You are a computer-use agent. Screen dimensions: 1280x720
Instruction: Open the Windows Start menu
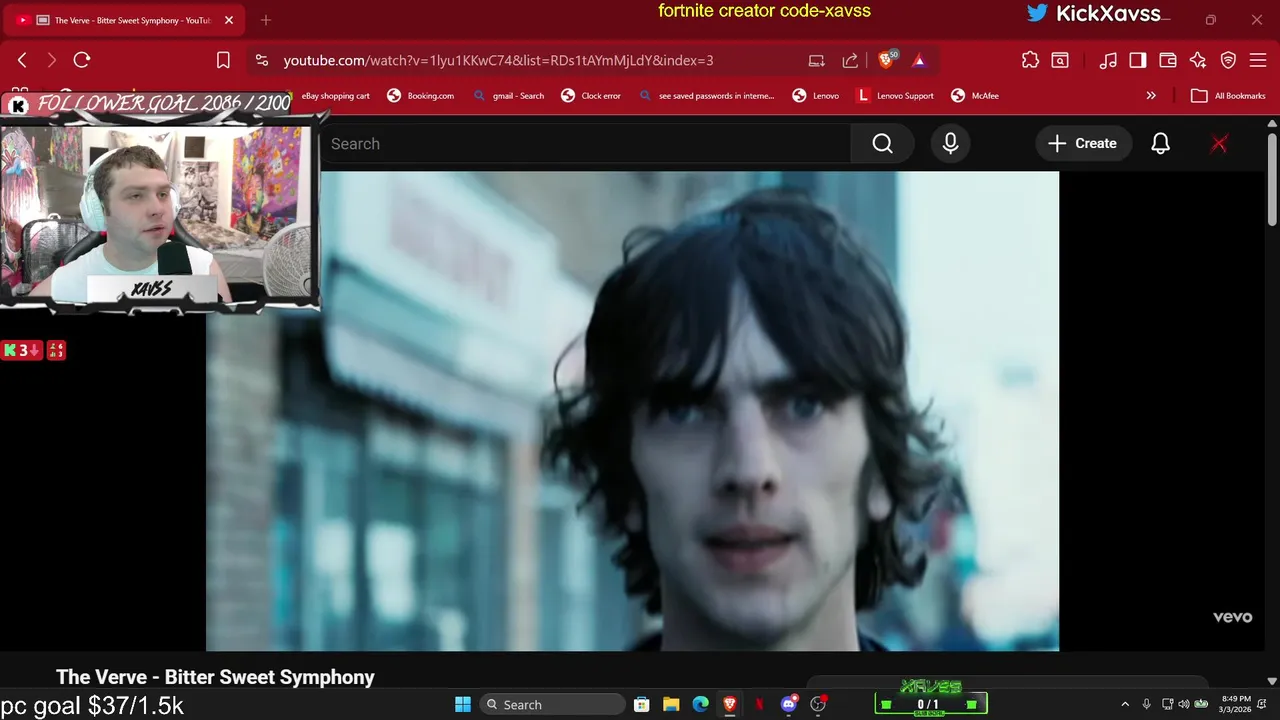coord(463,705)
